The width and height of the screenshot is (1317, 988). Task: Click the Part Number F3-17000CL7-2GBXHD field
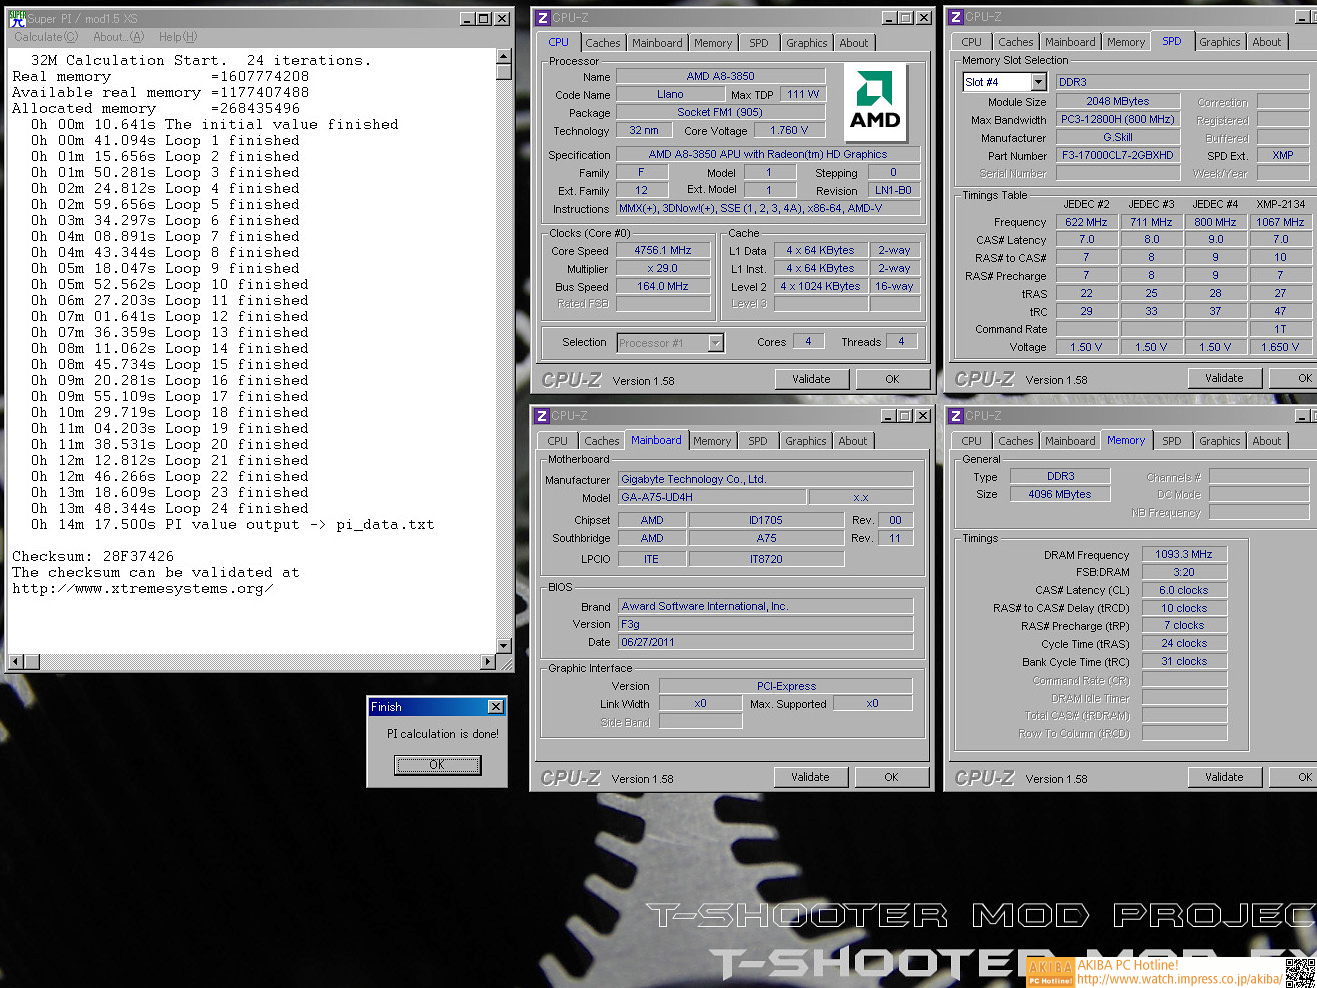coord(1118,156)
